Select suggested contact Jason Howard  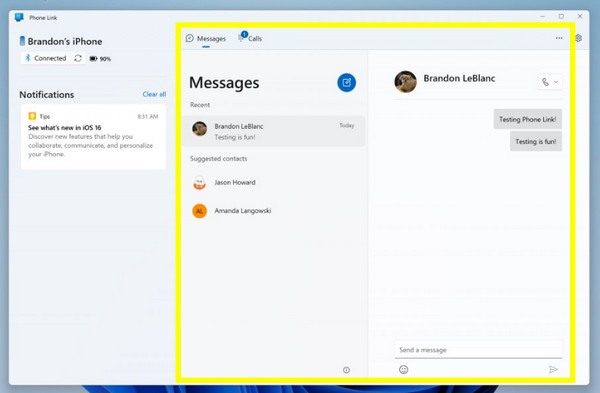273,183
